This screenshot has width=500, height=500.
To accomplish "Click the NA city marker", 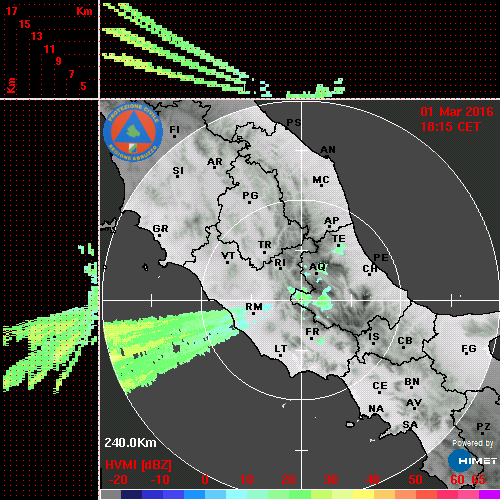I will click(374, 414).
